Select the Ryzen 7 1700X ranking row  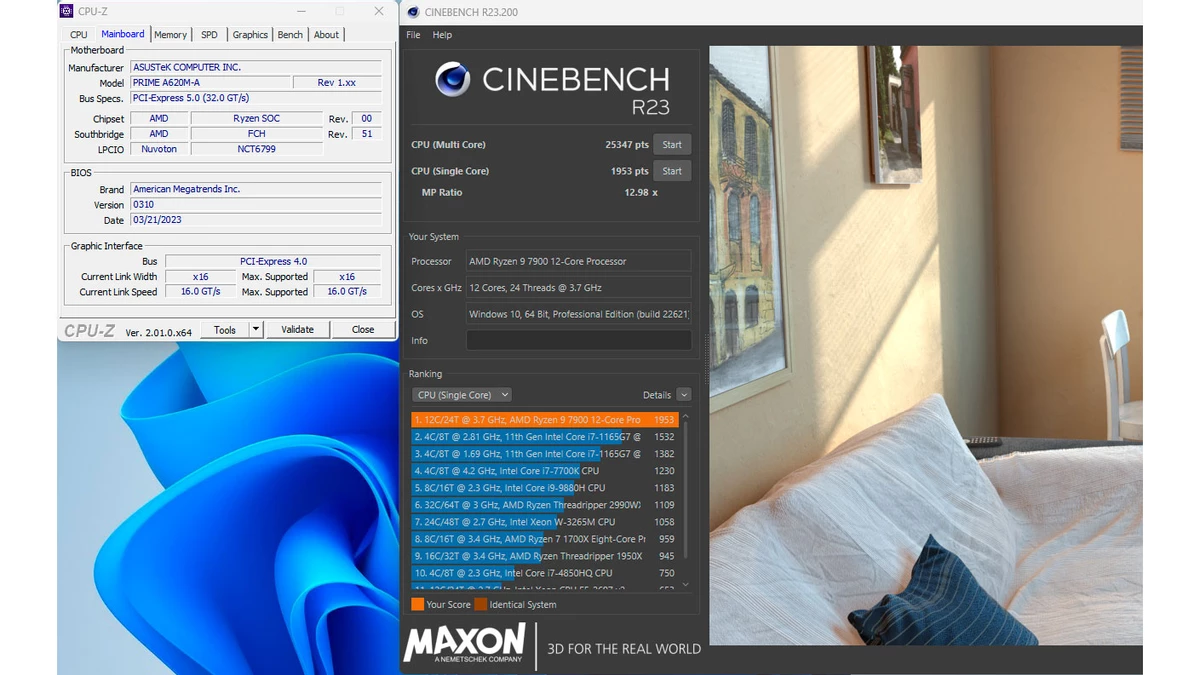pyautogui.click(x=545, y=539)
